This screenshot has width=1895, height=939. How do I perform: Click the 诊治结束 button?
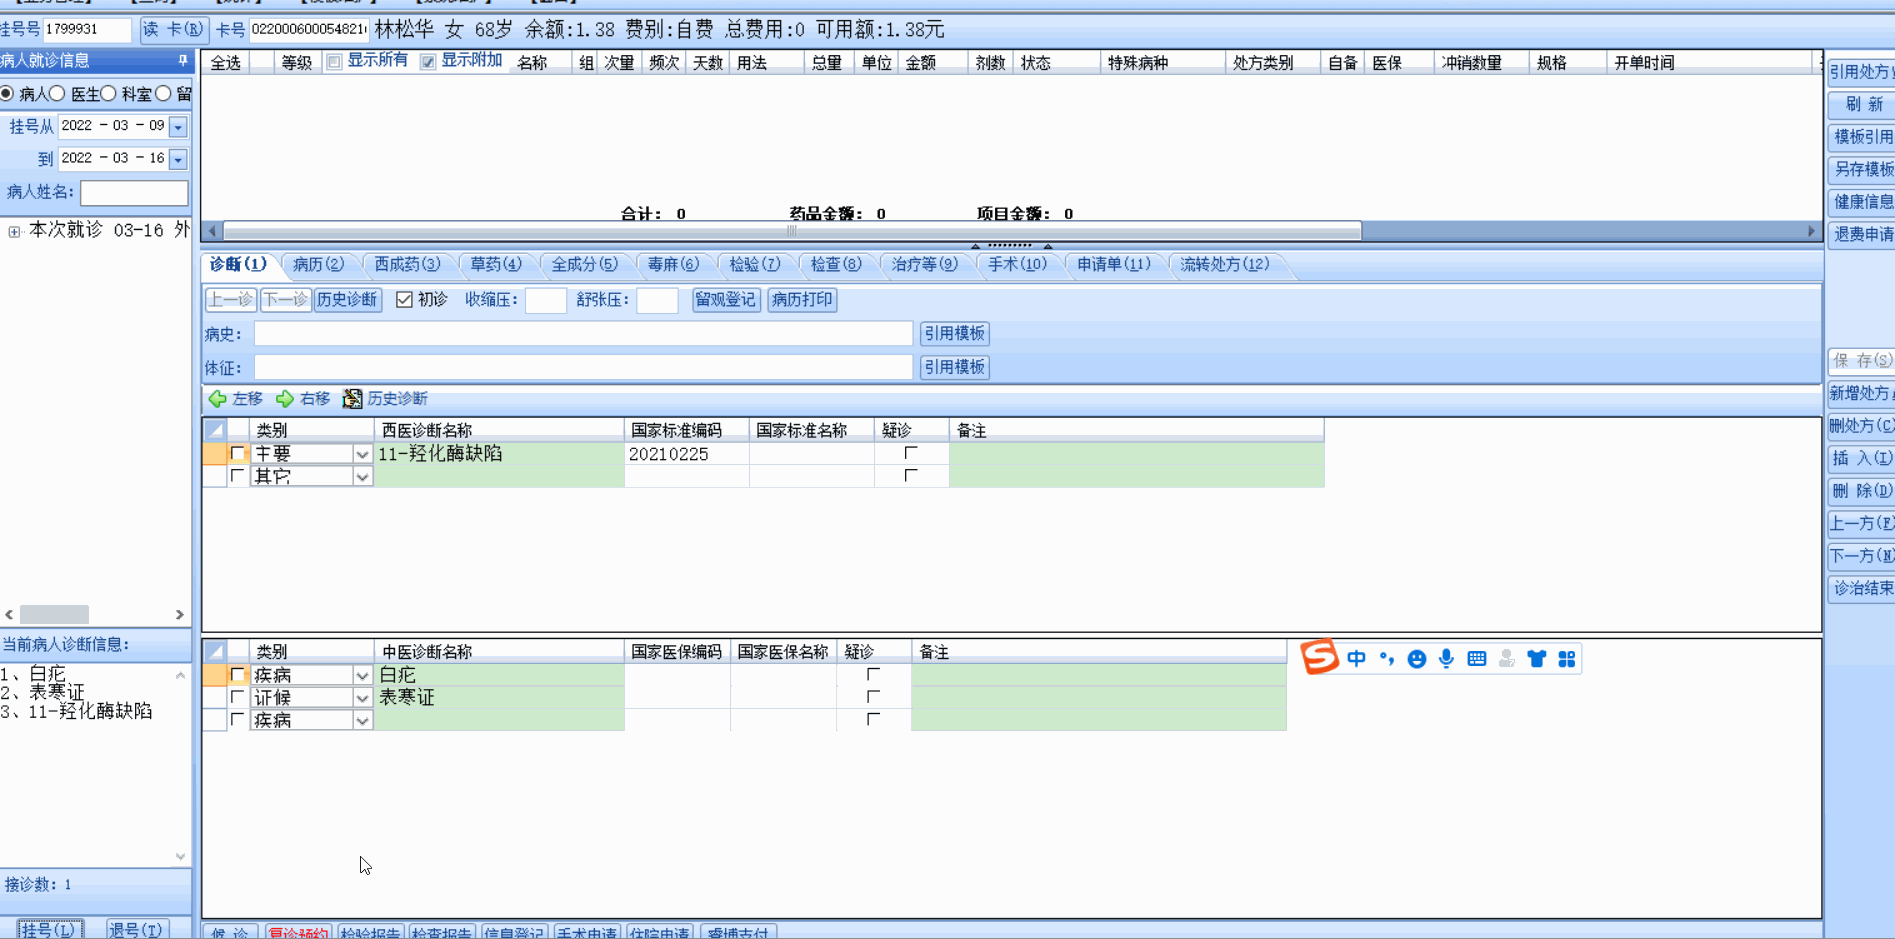tap(1863, 588)
